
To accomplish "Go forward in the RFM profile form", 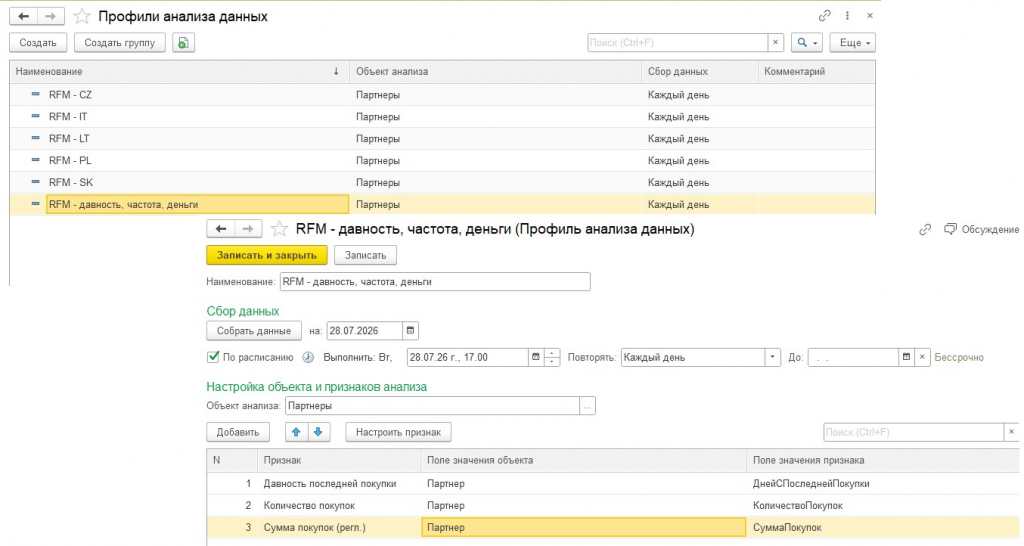I will coord(248,229).
